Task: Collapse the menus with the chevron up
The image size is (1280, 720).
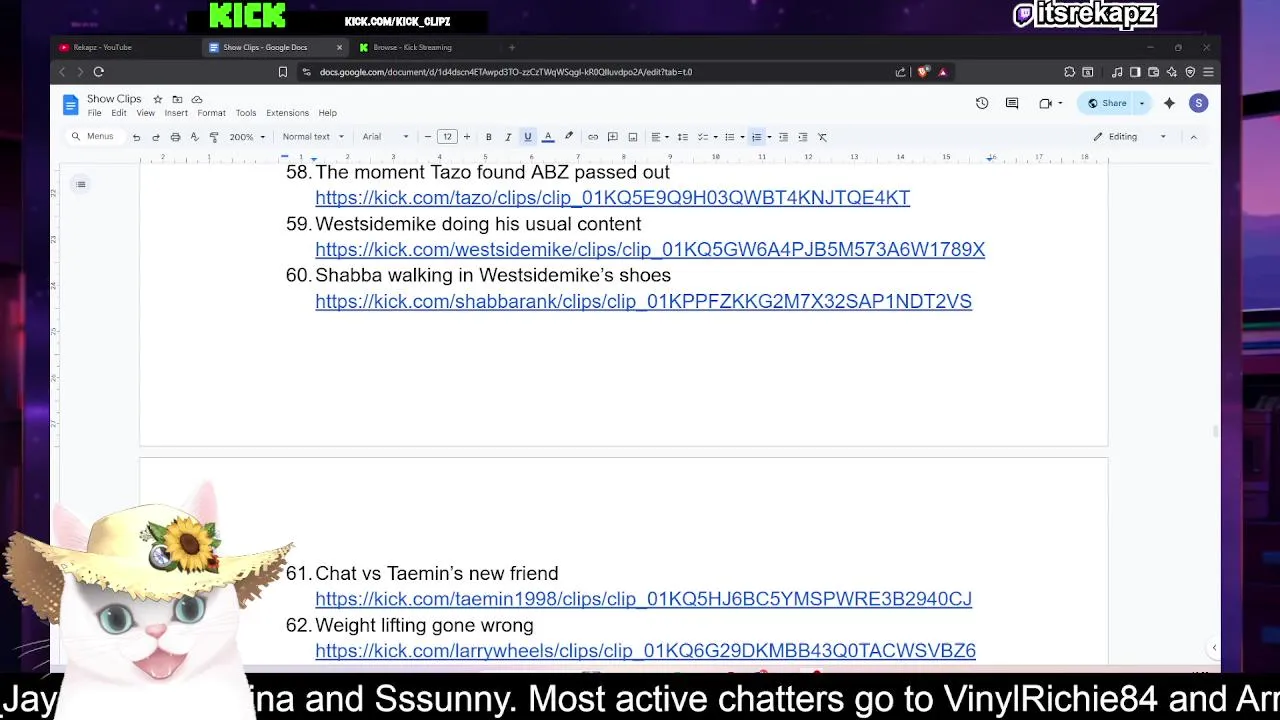Action: 1193,137
